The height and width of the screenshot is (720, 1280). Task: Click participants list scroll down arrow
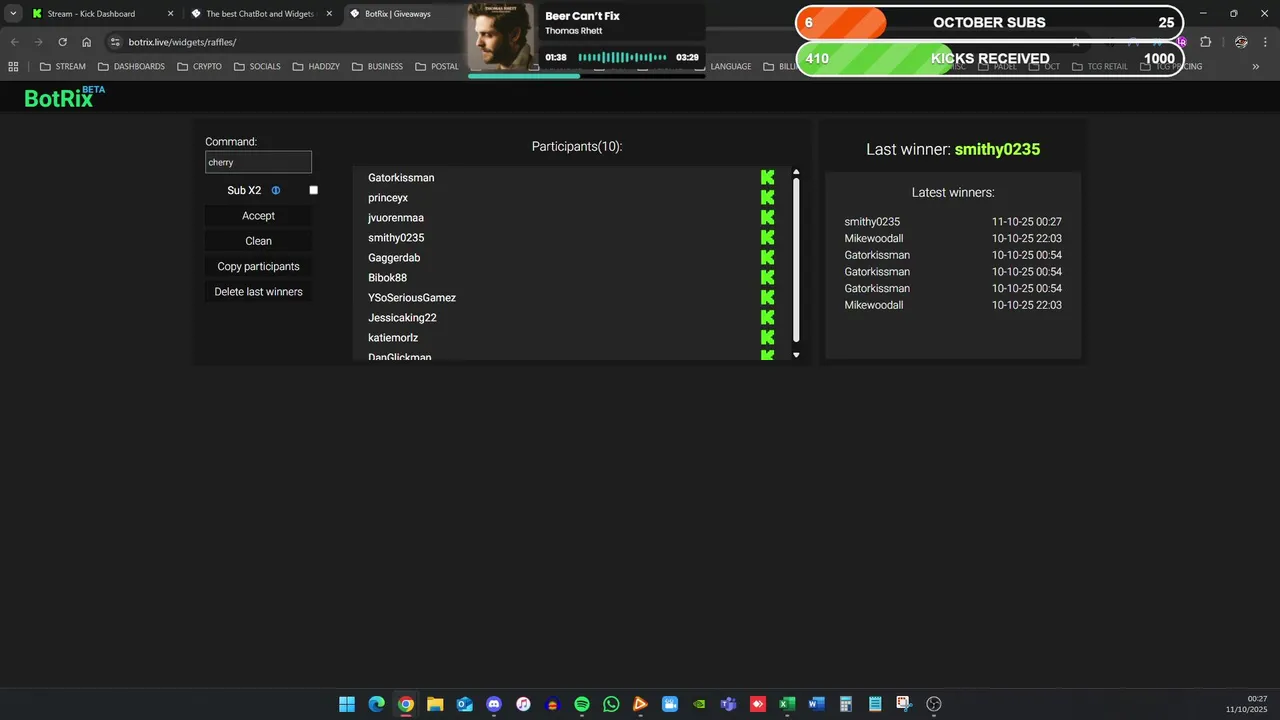click(796, 355)
